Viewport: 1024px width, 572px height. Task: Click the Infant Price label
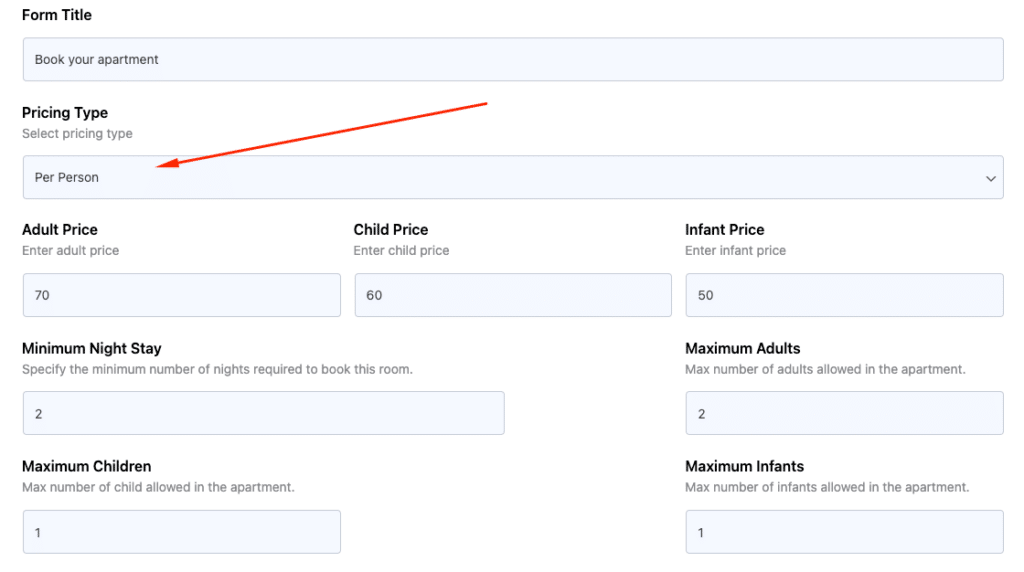tap(724, 230)
